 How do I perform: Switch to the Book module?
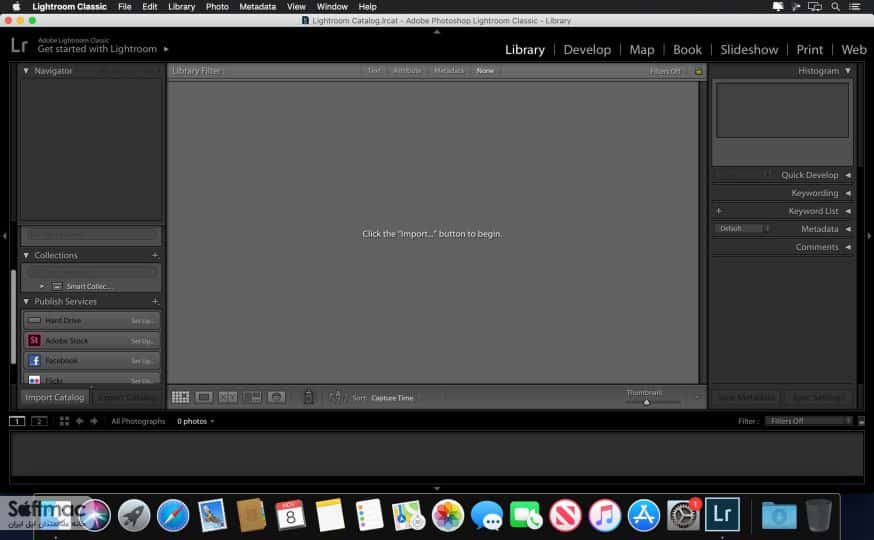[x=687, y=50]
